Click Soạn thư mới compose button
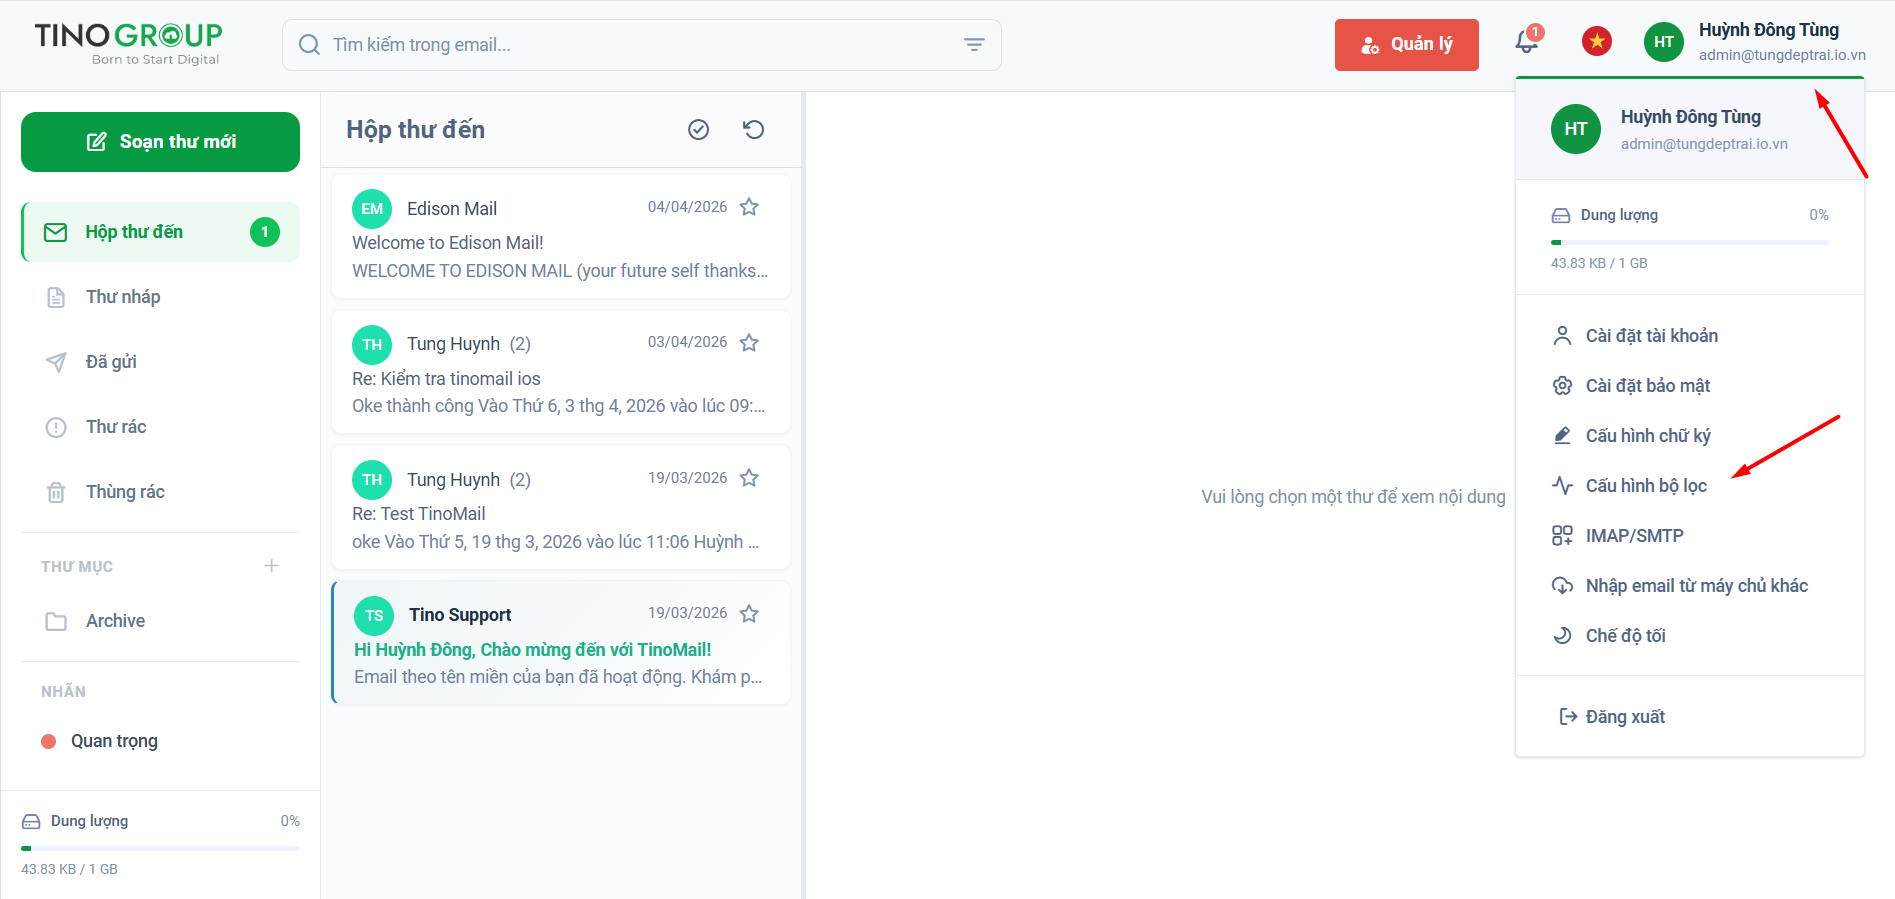Screen dimensions: 1895x899 (160, 142)
